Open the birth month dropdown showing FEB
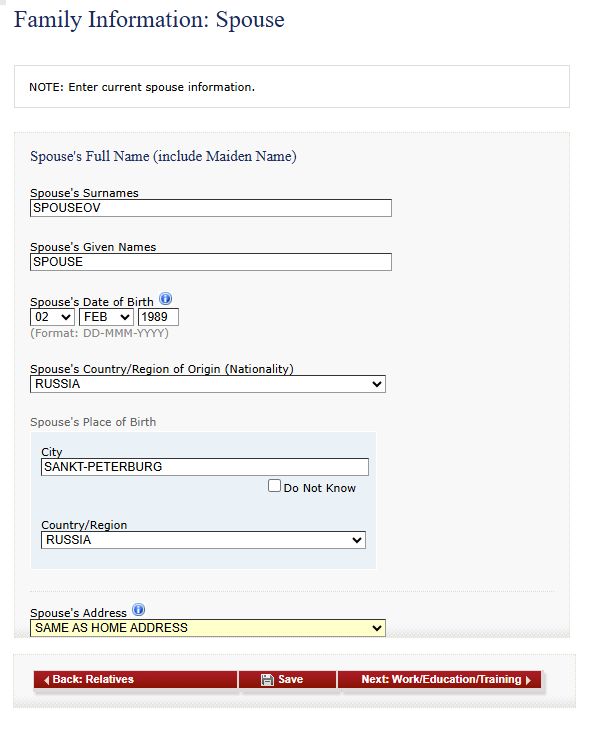 (x=106, y=317)
